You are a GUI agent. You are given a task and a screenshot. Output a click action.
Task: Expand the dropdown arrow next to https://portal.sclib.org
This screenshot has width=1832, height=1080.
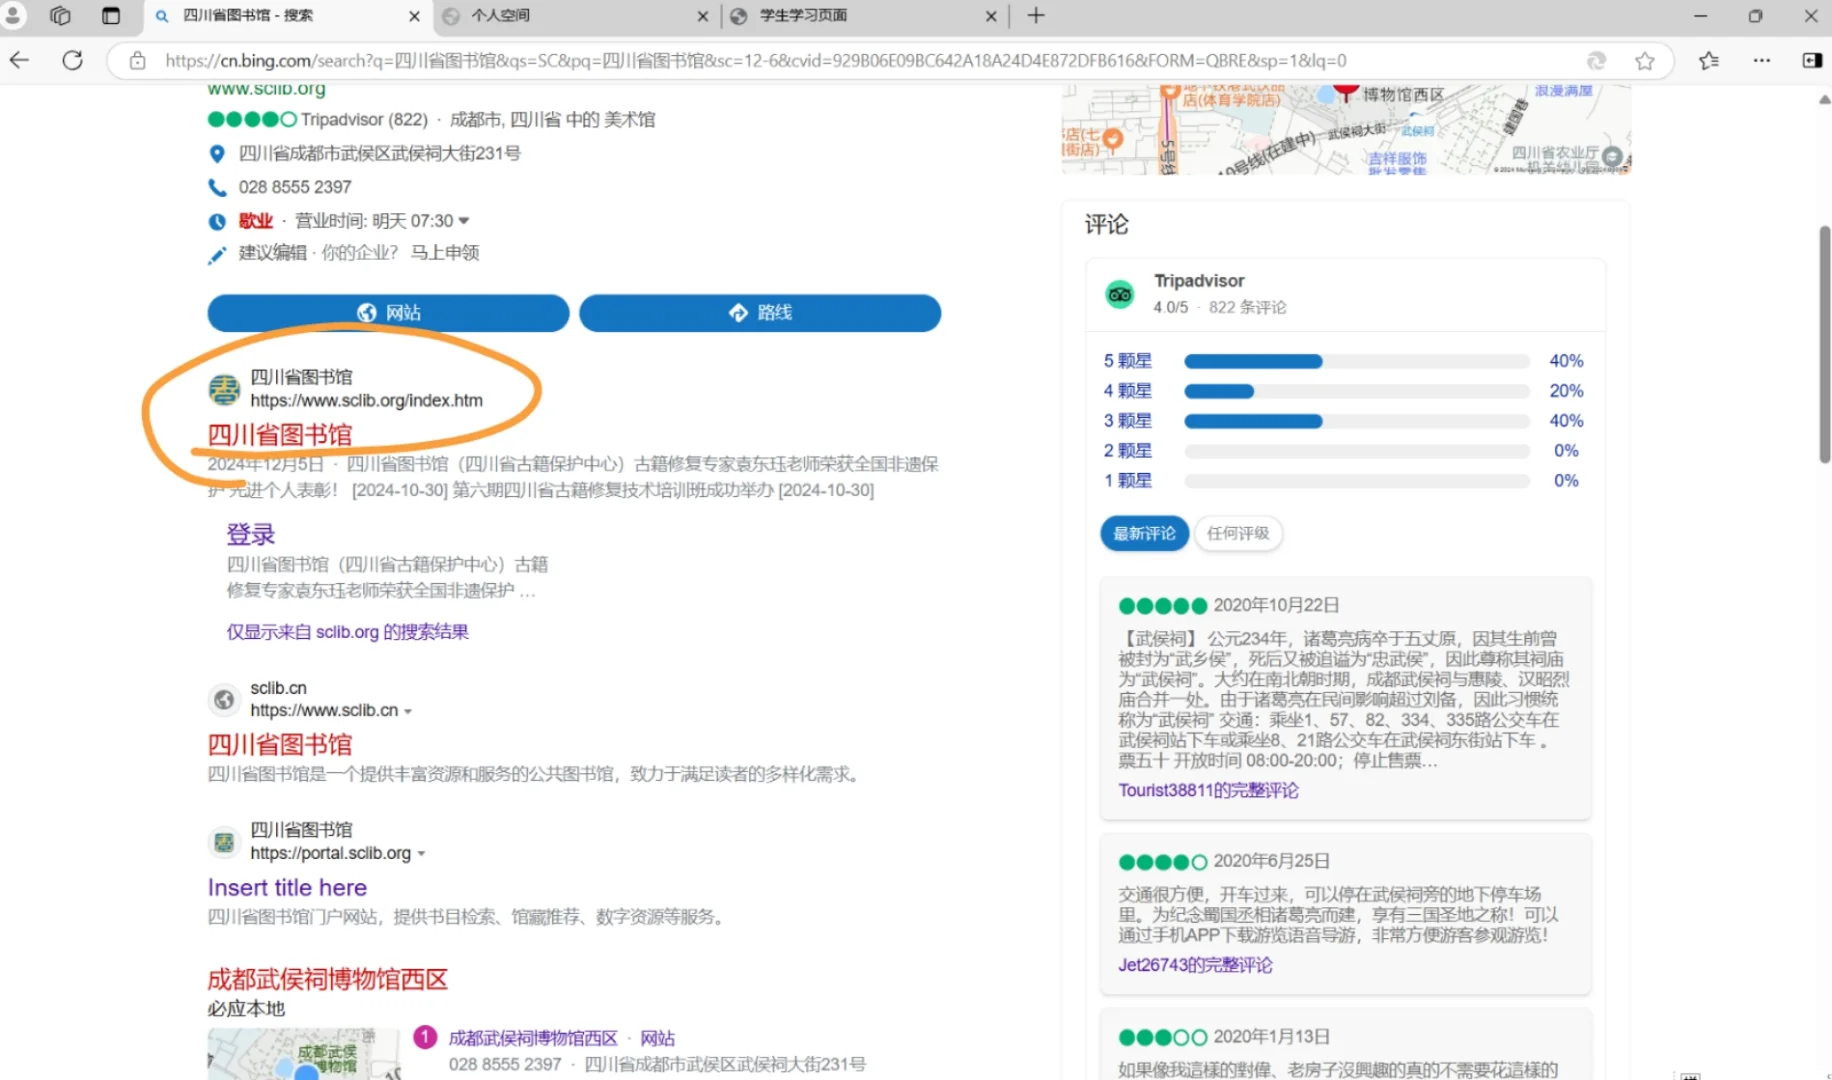pyautogui.click(x=421, y=854)
